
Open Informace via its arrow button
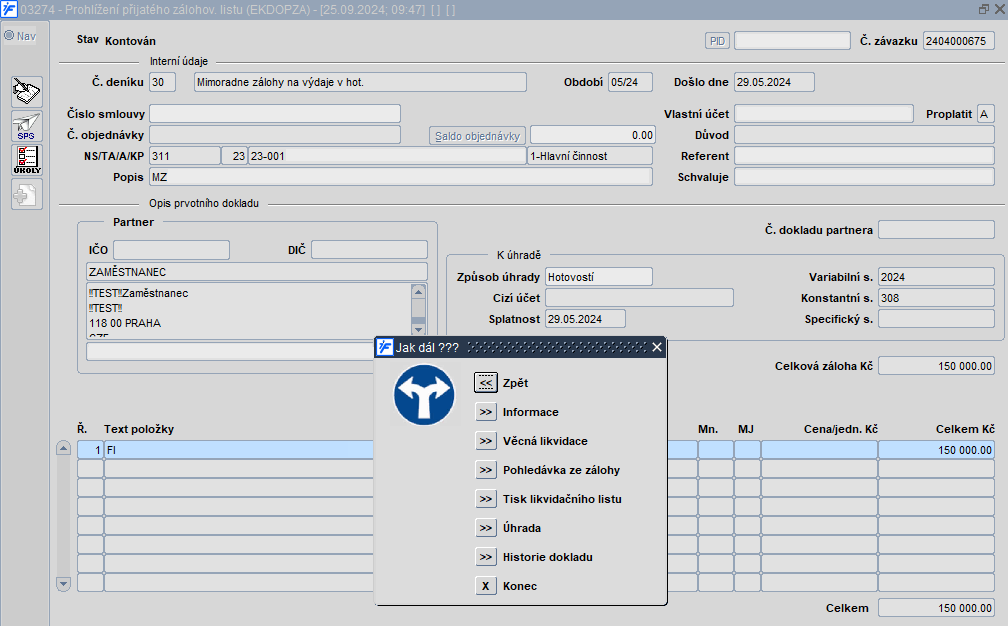click(485, 412)
